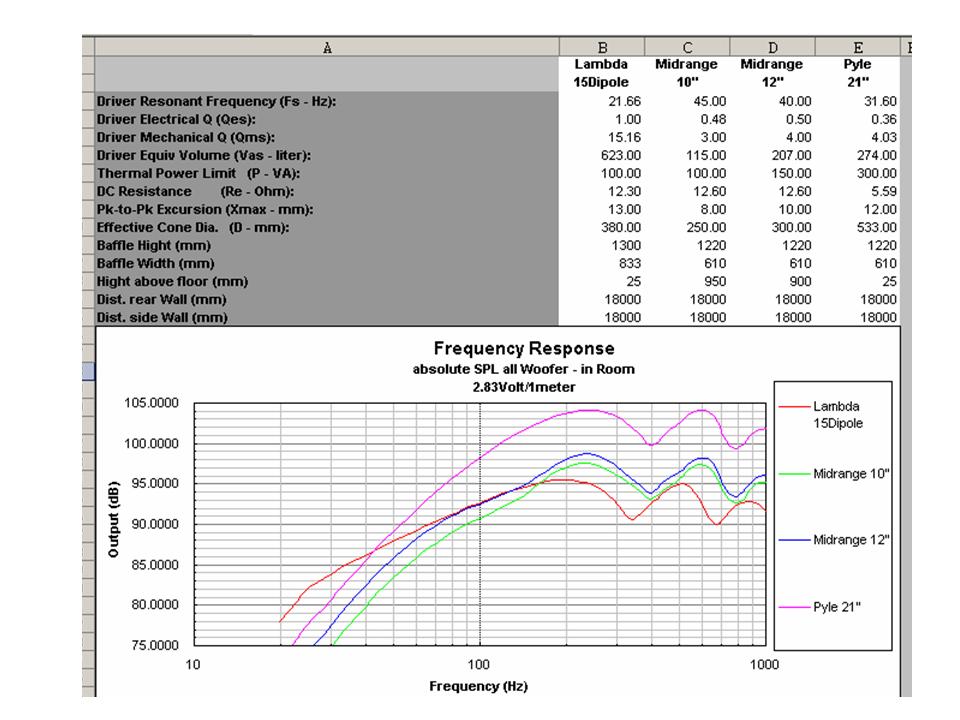
Task: Click the 'Output (dB)' axis title
Action: pyautogui.click(x=113, y=520)
